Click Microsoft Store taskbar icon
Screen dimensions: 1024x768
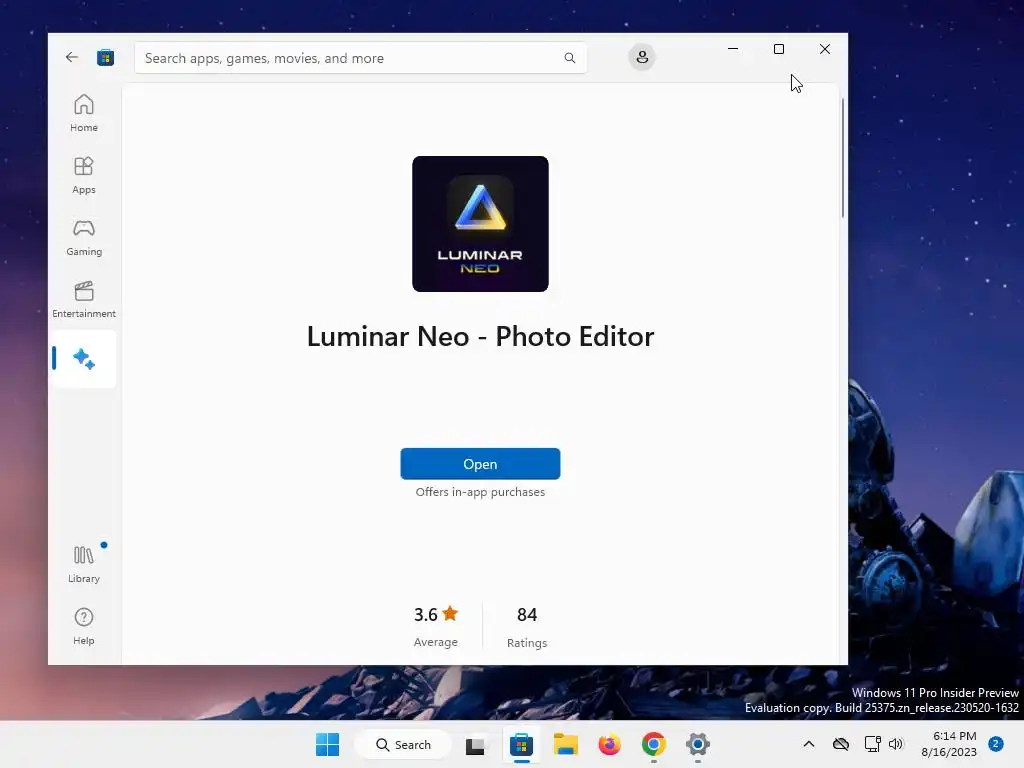coord(521,744)
